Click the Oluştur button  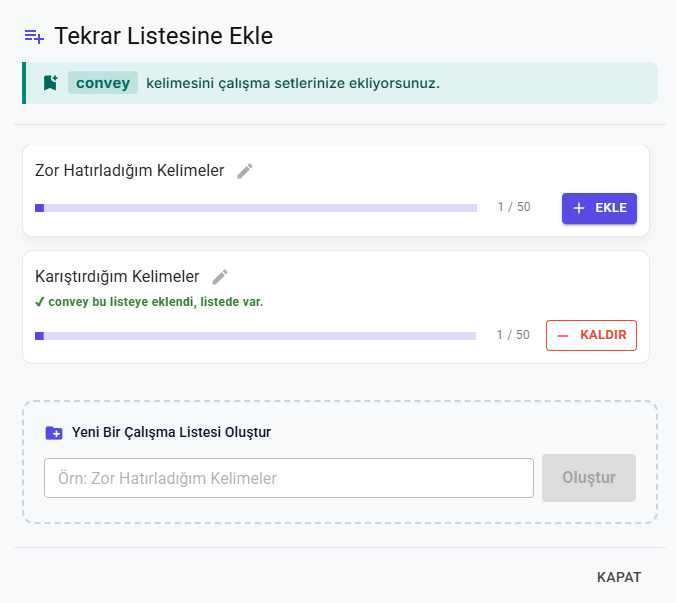click(588, 478)
